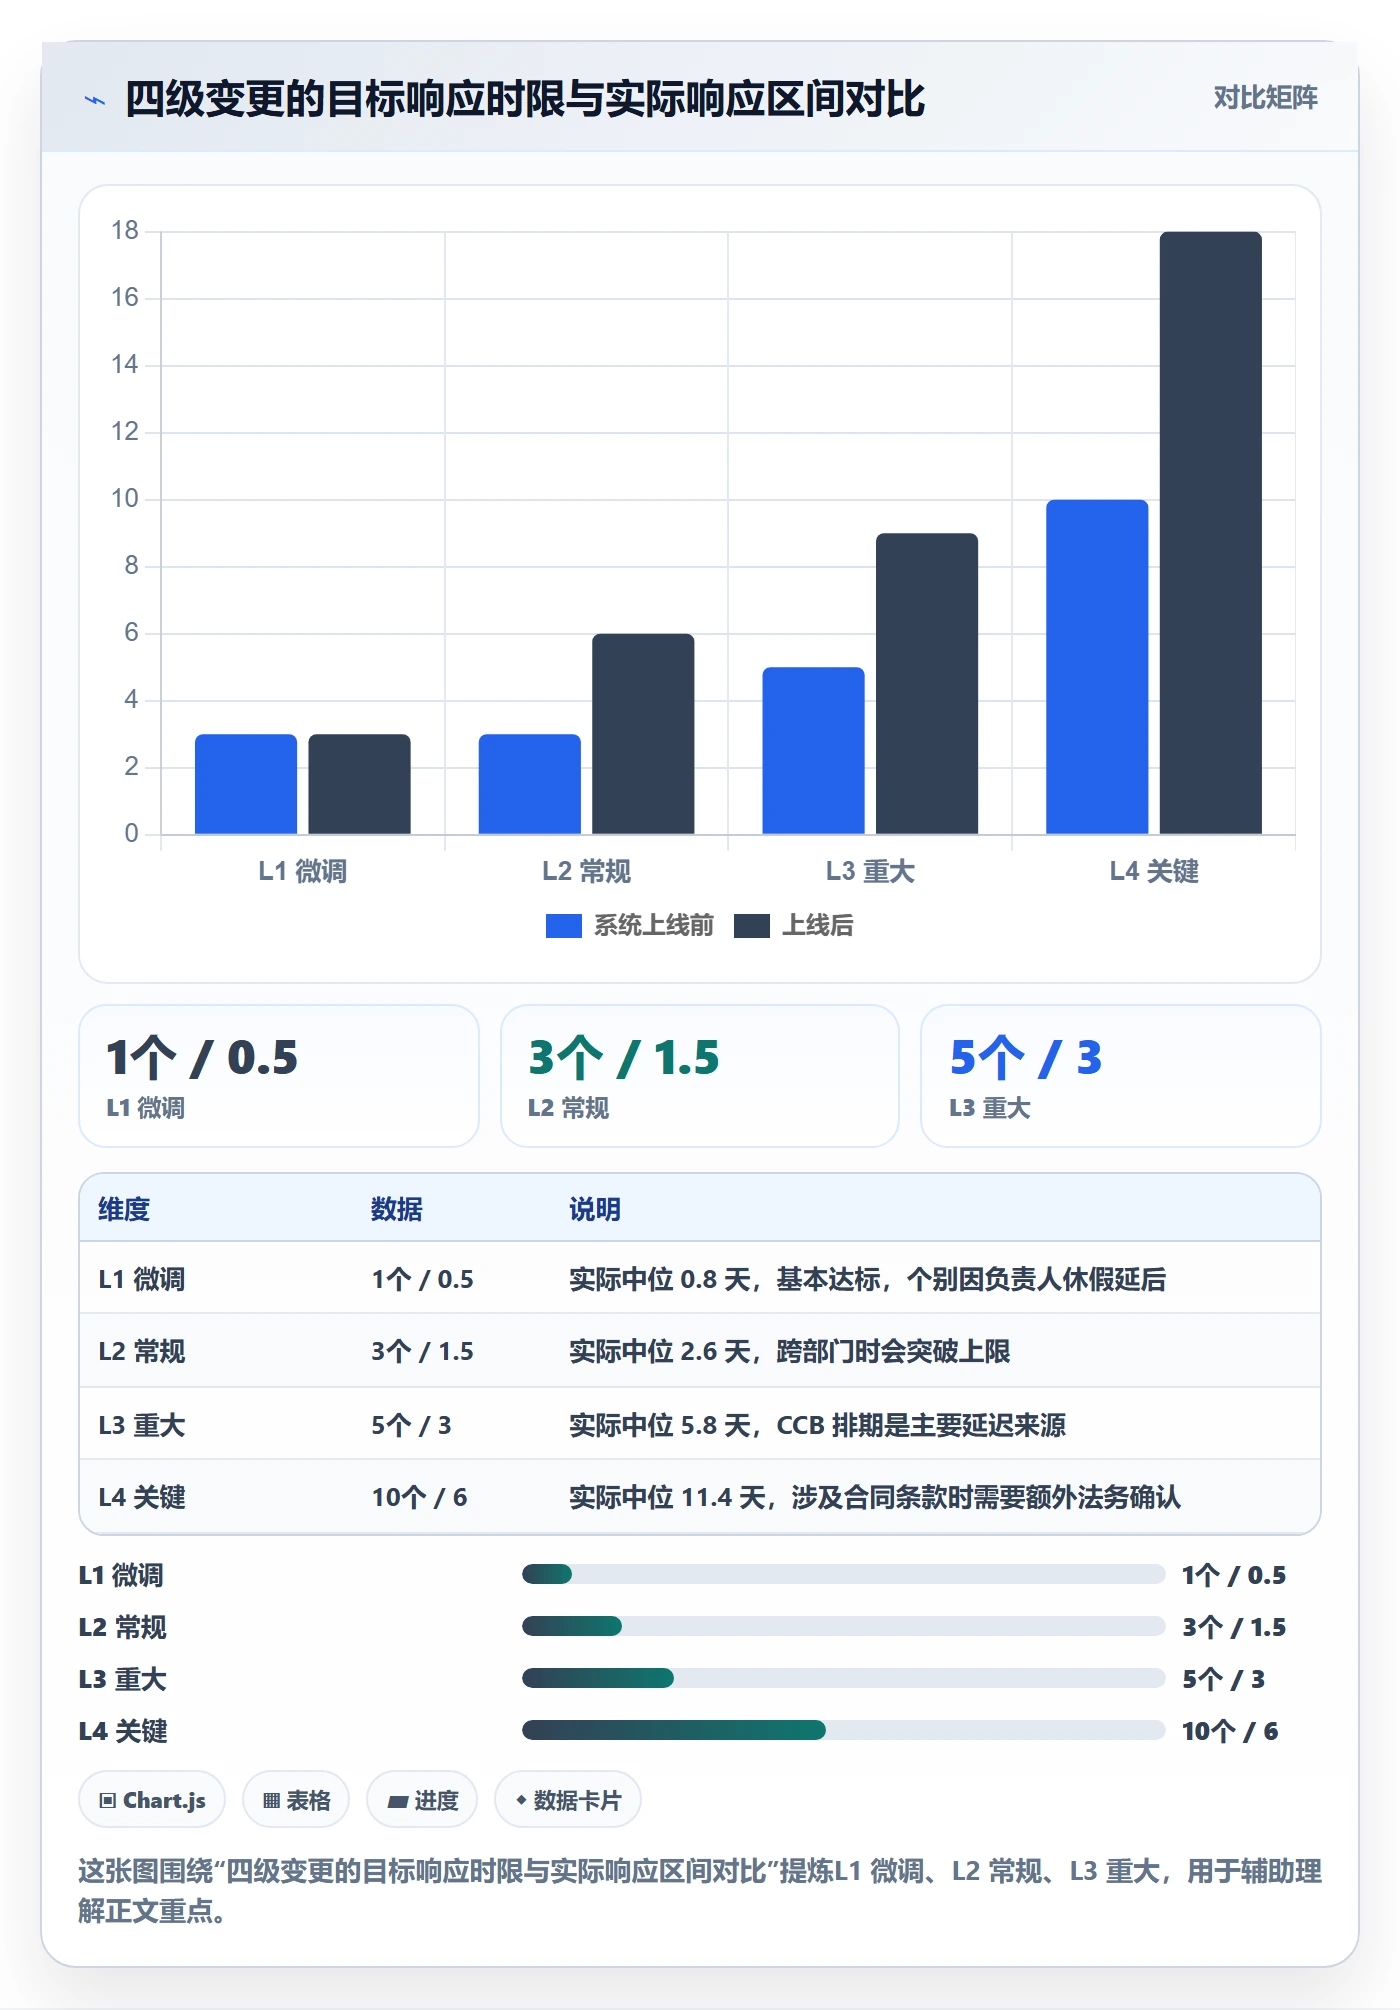Toggle the 上线后 legend swatch
This screenshot has width=1400, height=2010.
pyautogui.click(x=751, y=926)
